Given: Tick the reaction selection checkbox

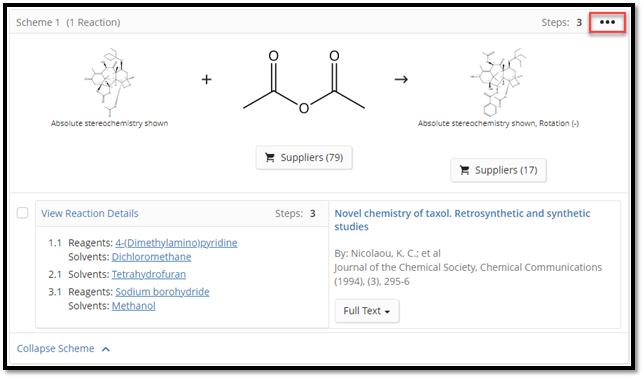Looking at the screenshot, I should point(23,213).
